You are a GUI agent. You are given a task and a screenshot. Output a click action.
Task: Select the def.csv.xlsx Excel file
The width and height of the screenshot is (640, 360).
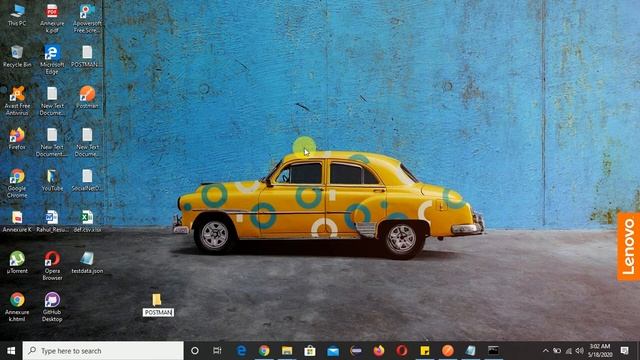tap(87, 221)
